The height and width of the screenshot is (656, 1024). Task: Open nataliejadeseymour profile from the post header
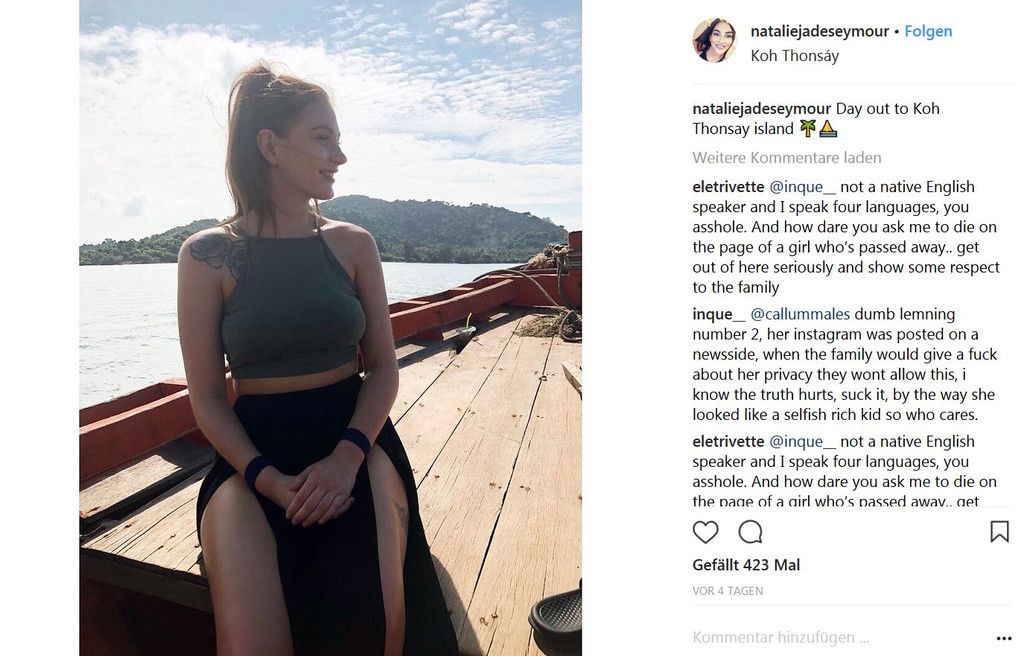819,31
